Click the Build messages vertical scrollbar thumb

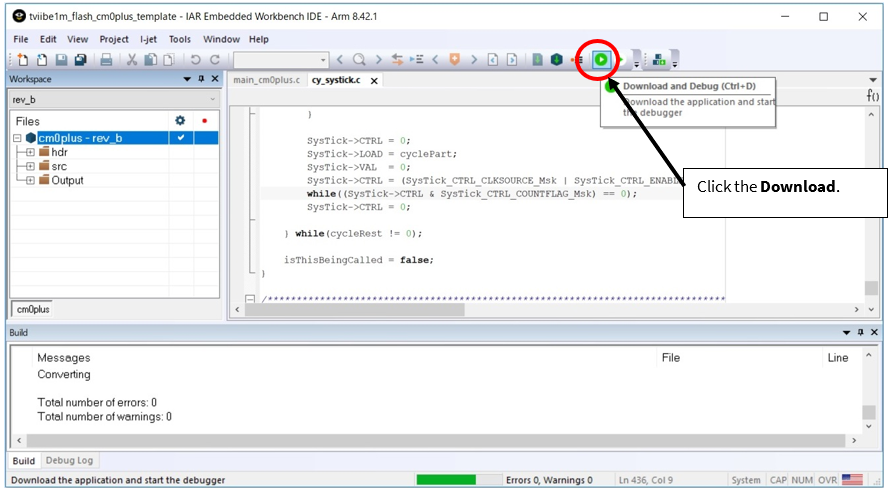click(869, 412)
